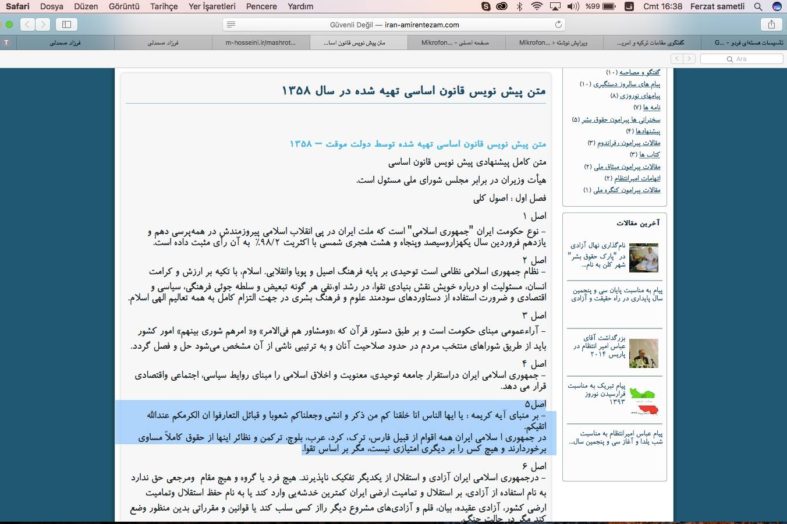Click the Ara find-on-page search field

pyautogui.click(x=741, y=59)
